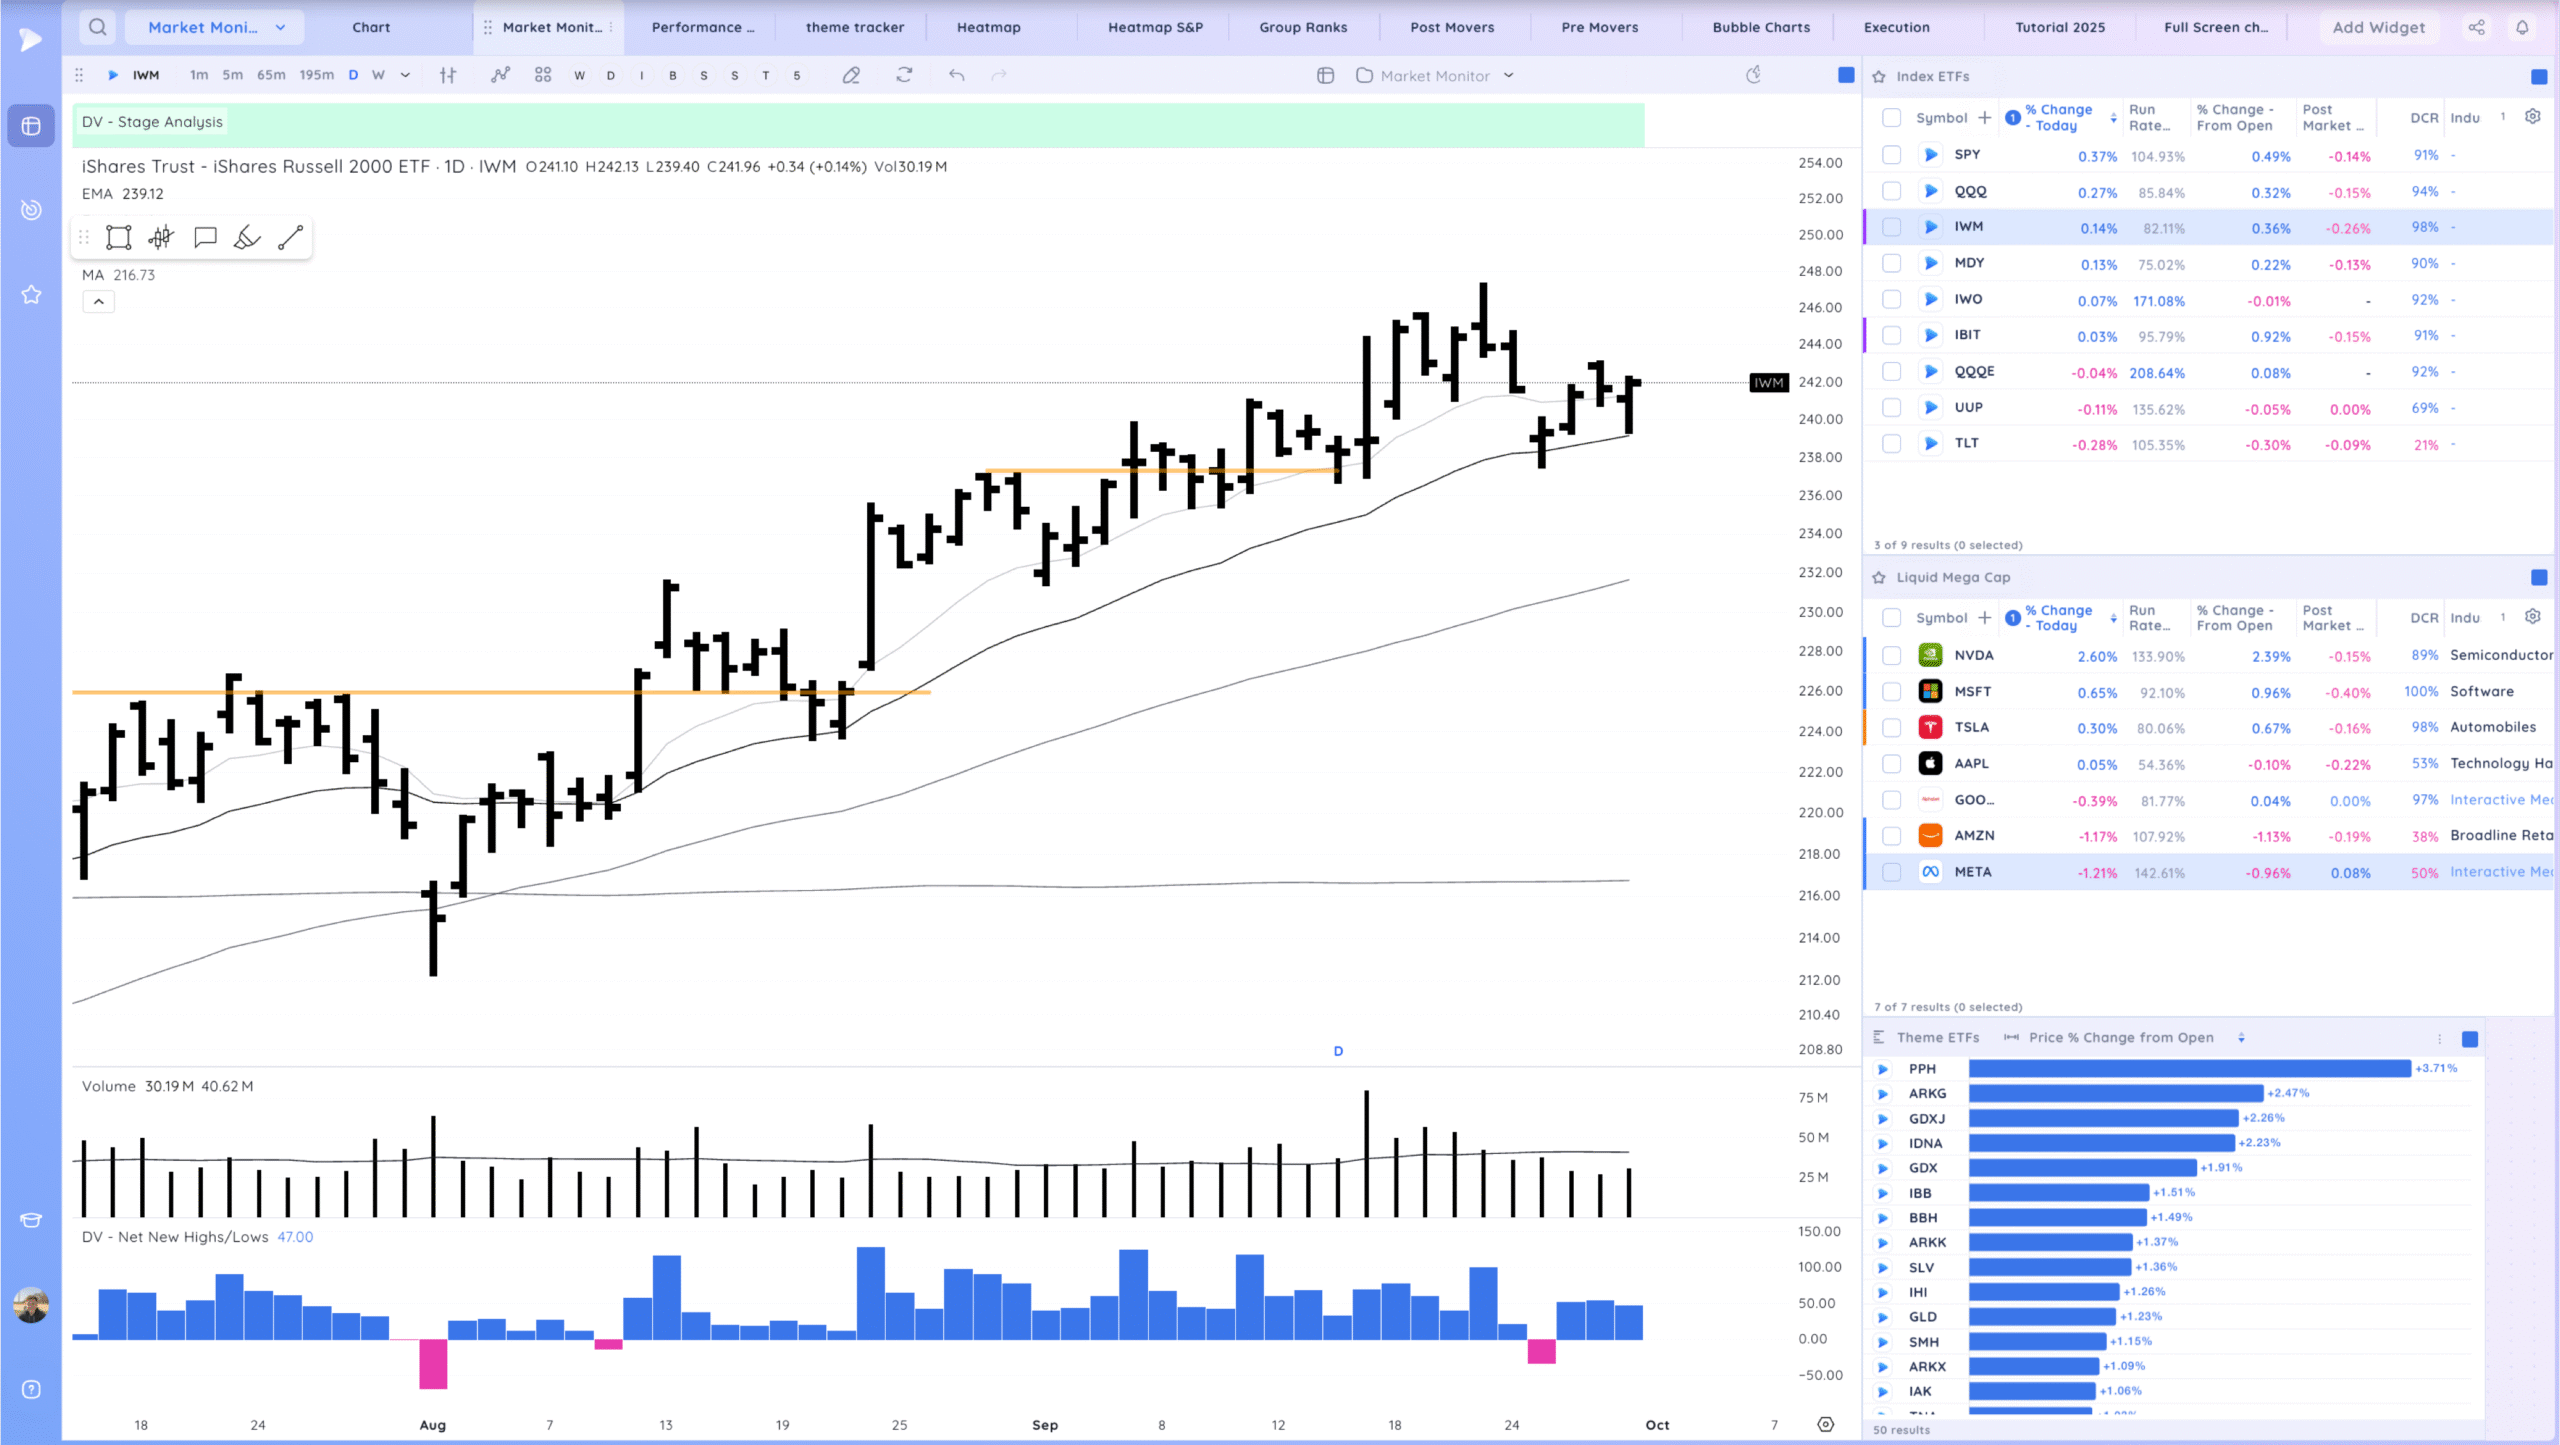Viewport: 2560px width, 1445px height.
Task: Click the search magnifier icon
Action: click(x=97, y=27)
